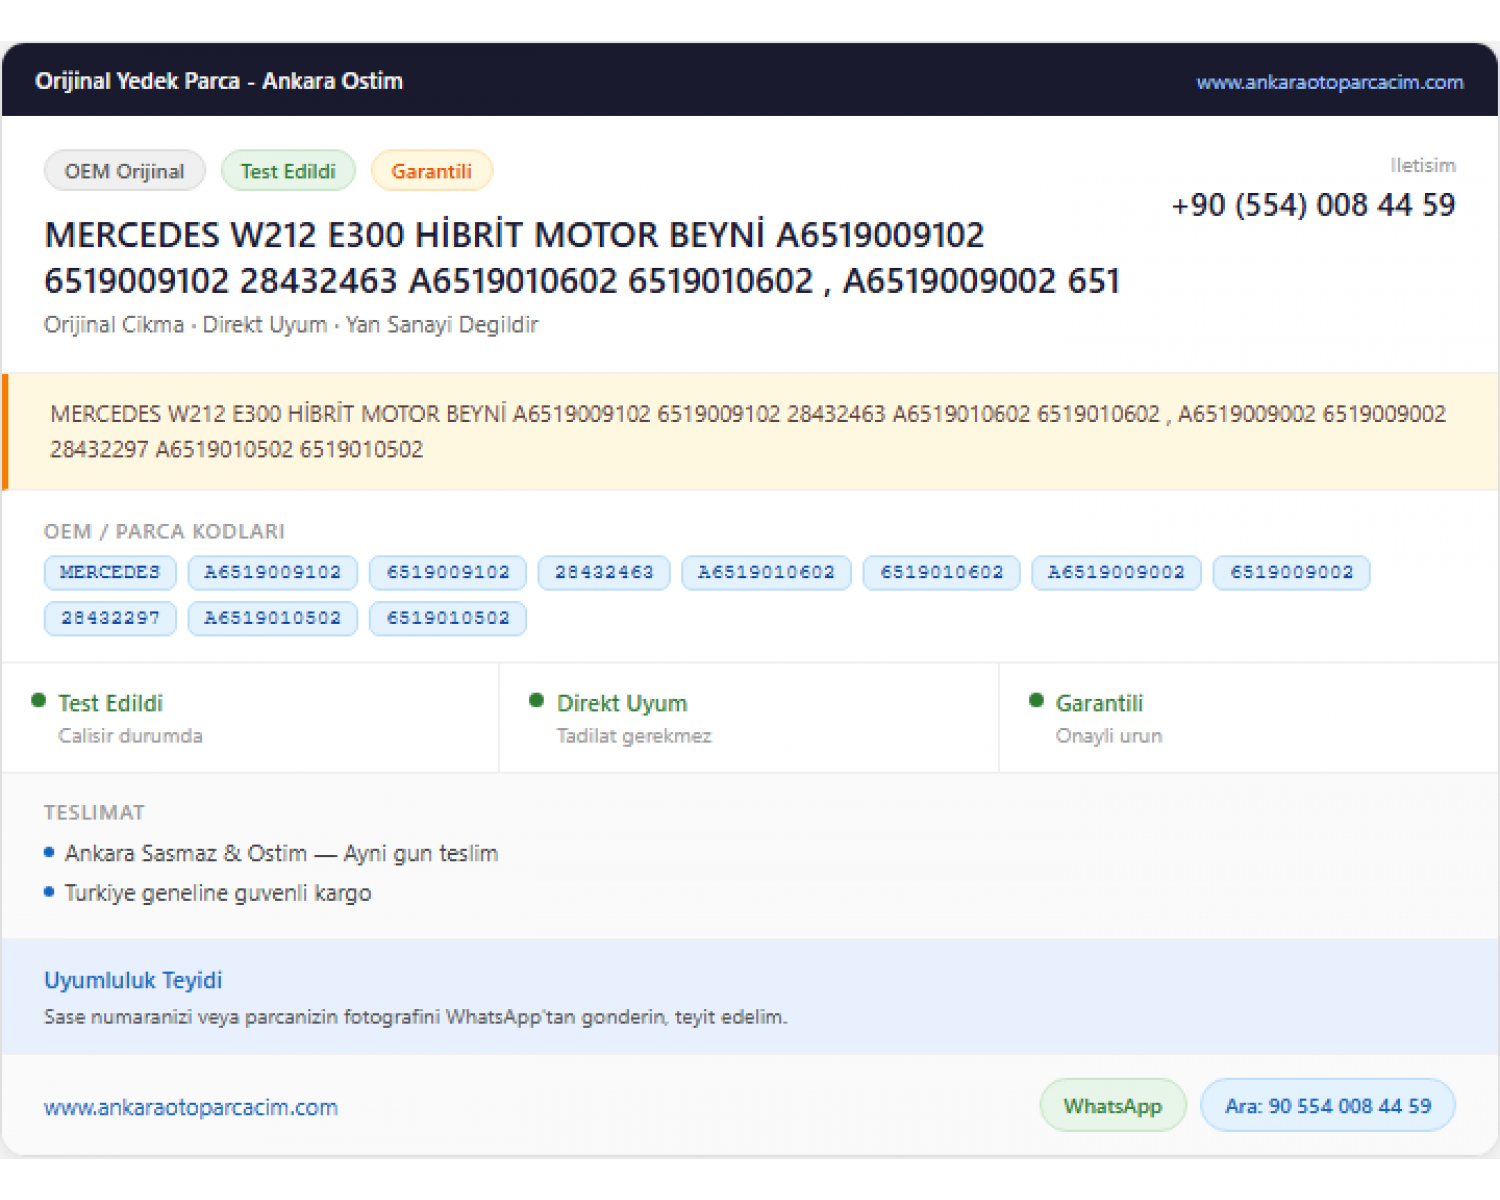Click the 6519009002 code chip
Screen dimensions: 1500x1200
[1291, 573]
